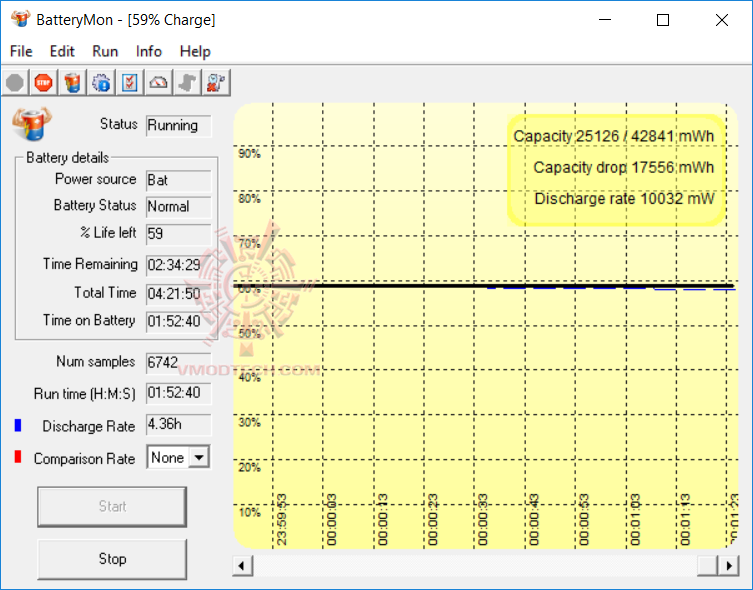Viewport: 753px width, 590px height.
Task: Click the checklist toolbar icon
Action: tap(130, 83)
